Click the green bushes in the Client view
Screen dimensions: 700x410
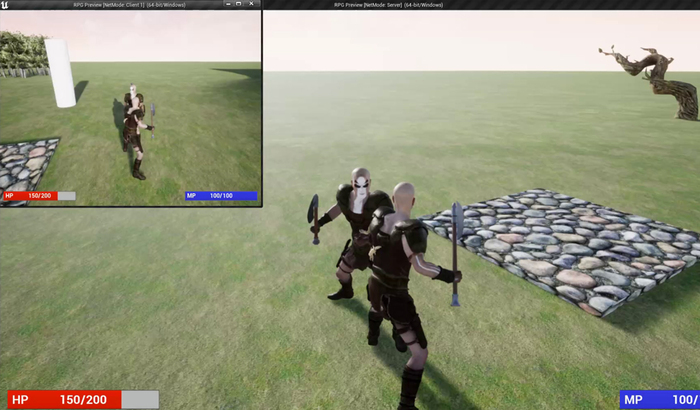coord(22,52)
